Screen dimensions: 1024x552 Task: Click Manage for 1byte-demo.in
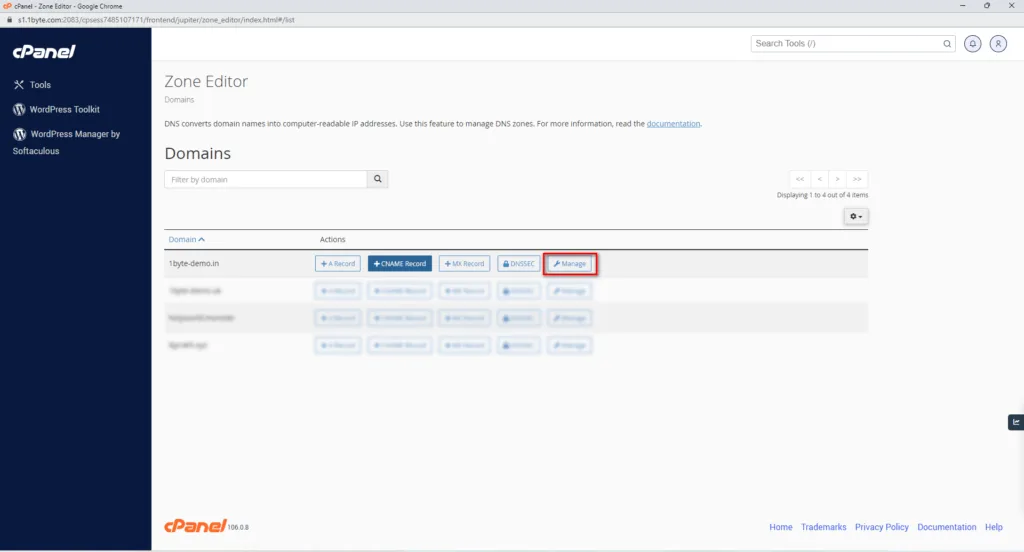pyautogui.click(x=570, y=263)
